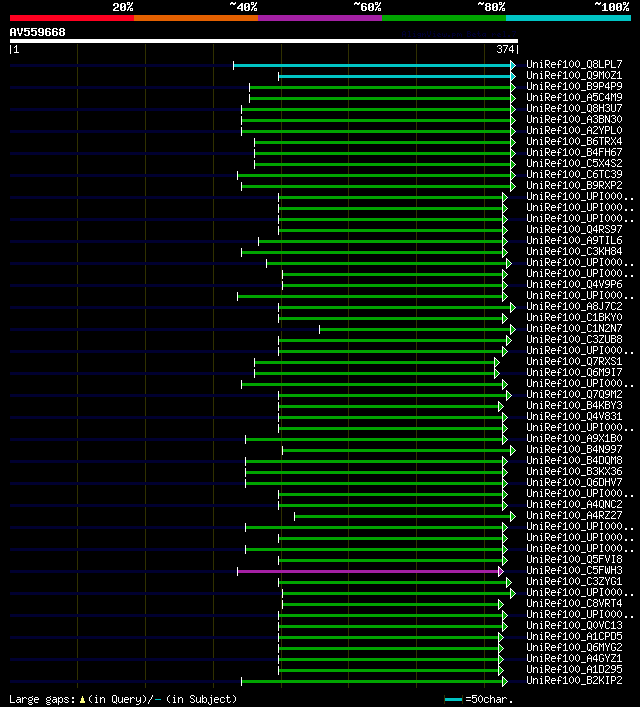Select hit UniRef100_Q8H3U7
Viewport: 640px width, 707px height.
(x=574, y=108)
